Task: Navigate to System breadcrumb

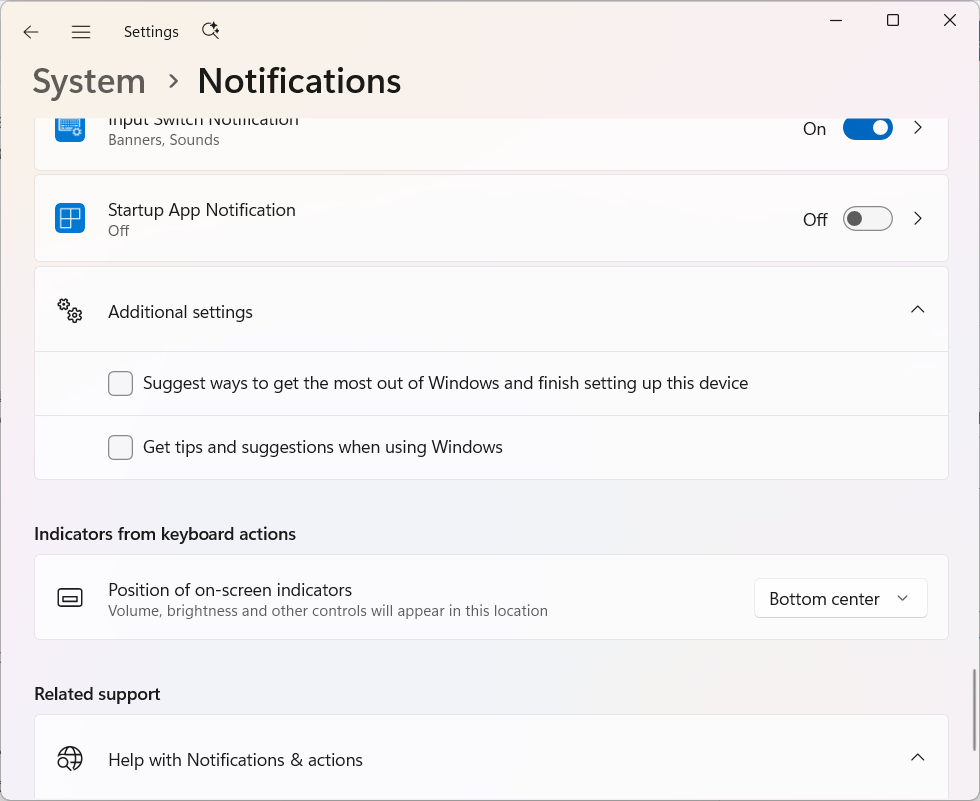Action: coord(89,82)
